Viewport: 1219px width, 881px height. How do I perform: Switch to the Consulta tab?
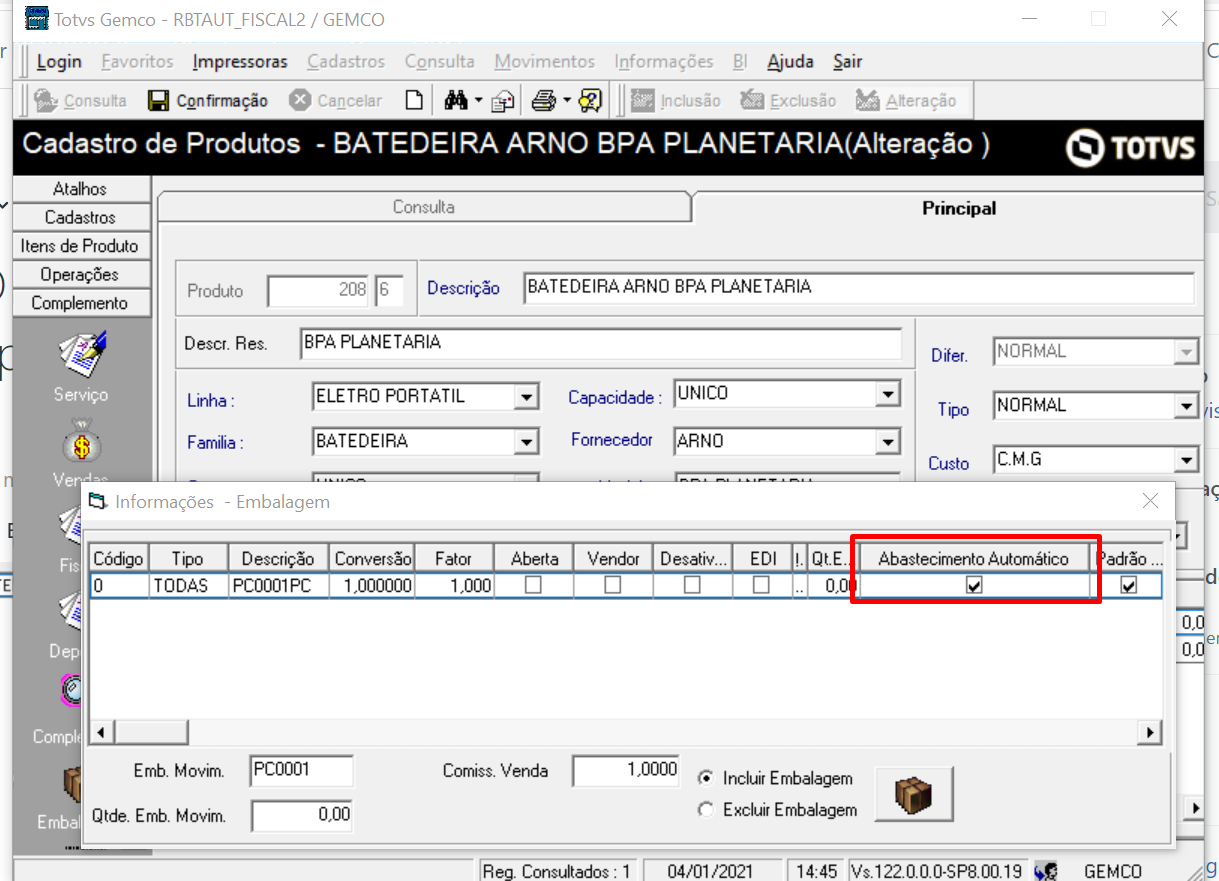423,207
